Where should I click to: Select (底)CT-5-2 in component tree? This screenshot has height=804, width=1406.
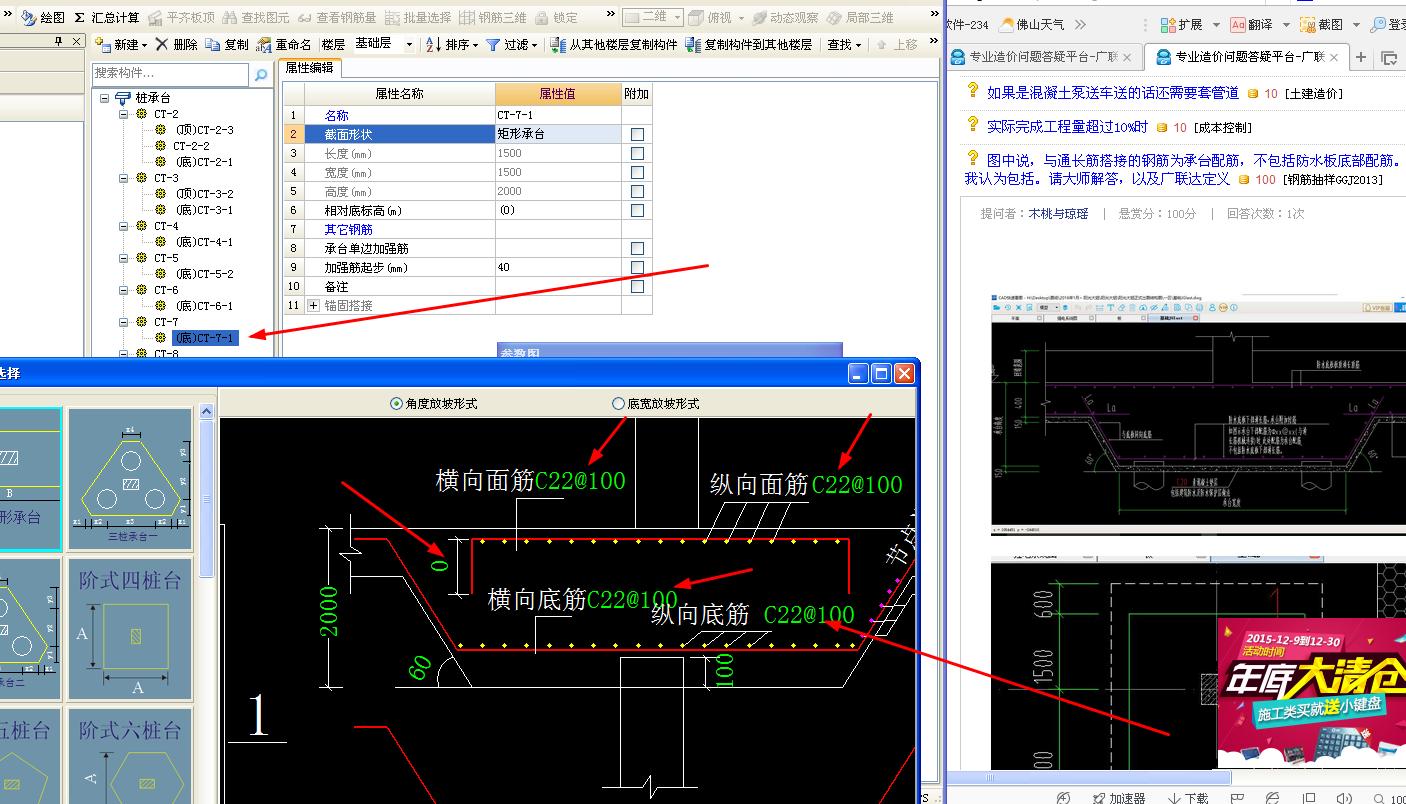204,274
